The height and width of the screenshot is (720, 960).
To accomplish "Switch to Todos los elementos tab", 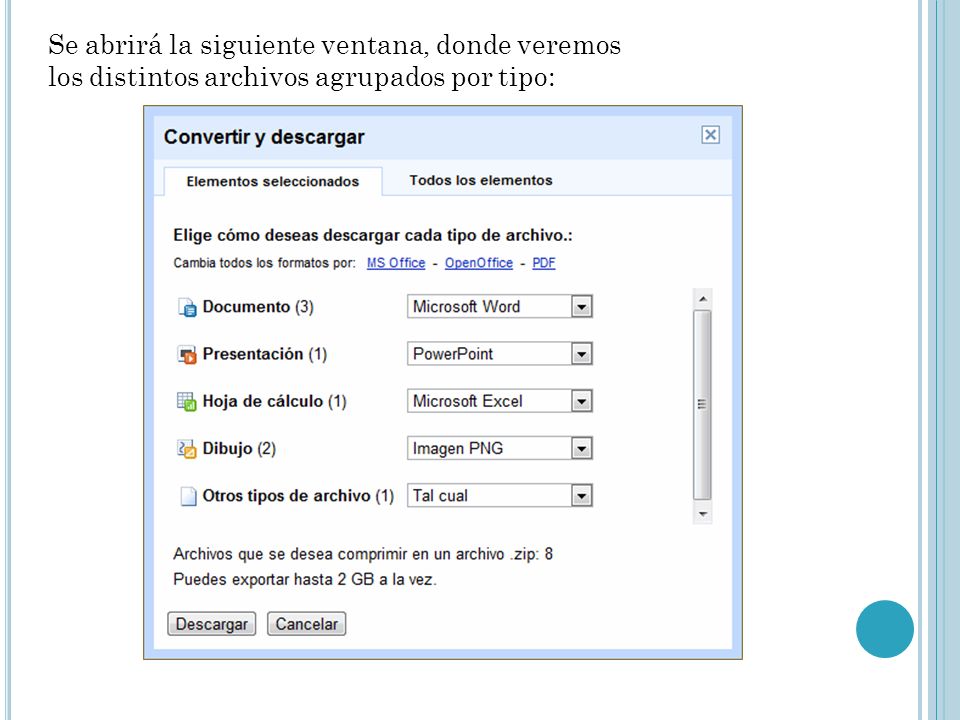I will coord(481,180).
